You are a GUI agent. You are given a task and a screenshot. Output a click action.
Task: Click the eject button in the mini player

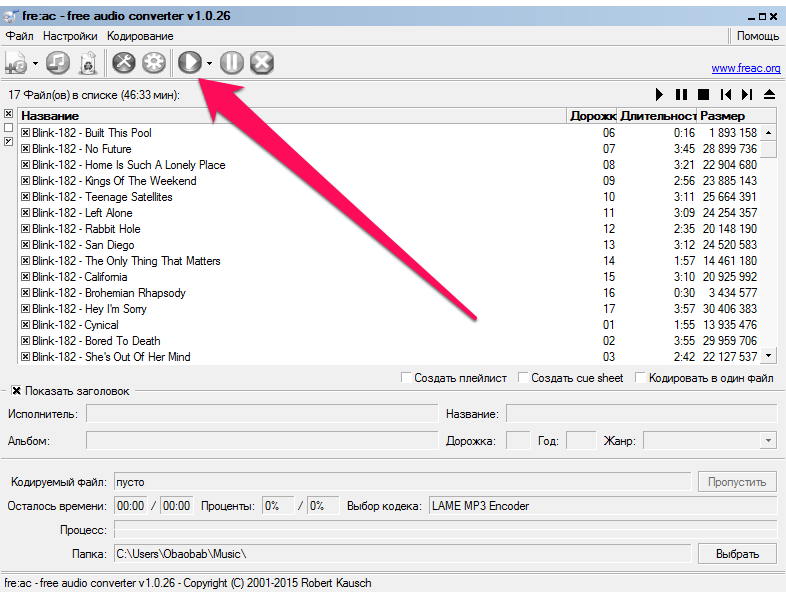(769, 94)
